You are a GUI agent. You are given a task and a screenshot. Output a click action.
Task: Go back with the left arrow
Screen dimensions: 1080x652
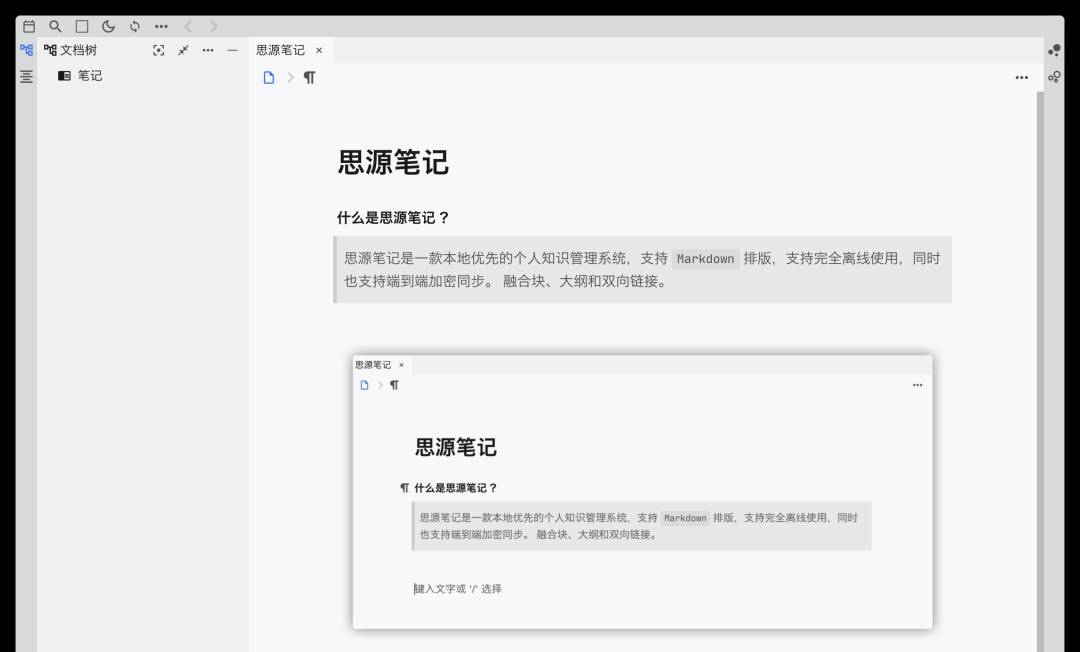(x=188, y=26)
